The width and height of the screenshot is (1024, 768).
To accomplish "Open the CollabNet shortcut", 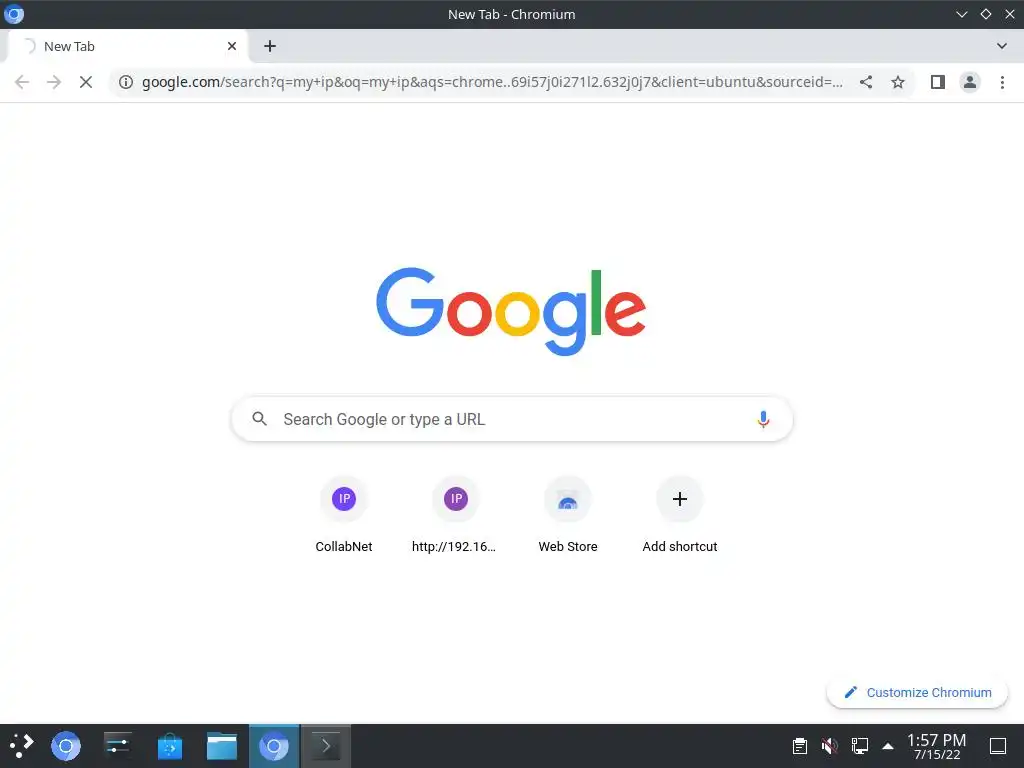I will coord(344,516).
